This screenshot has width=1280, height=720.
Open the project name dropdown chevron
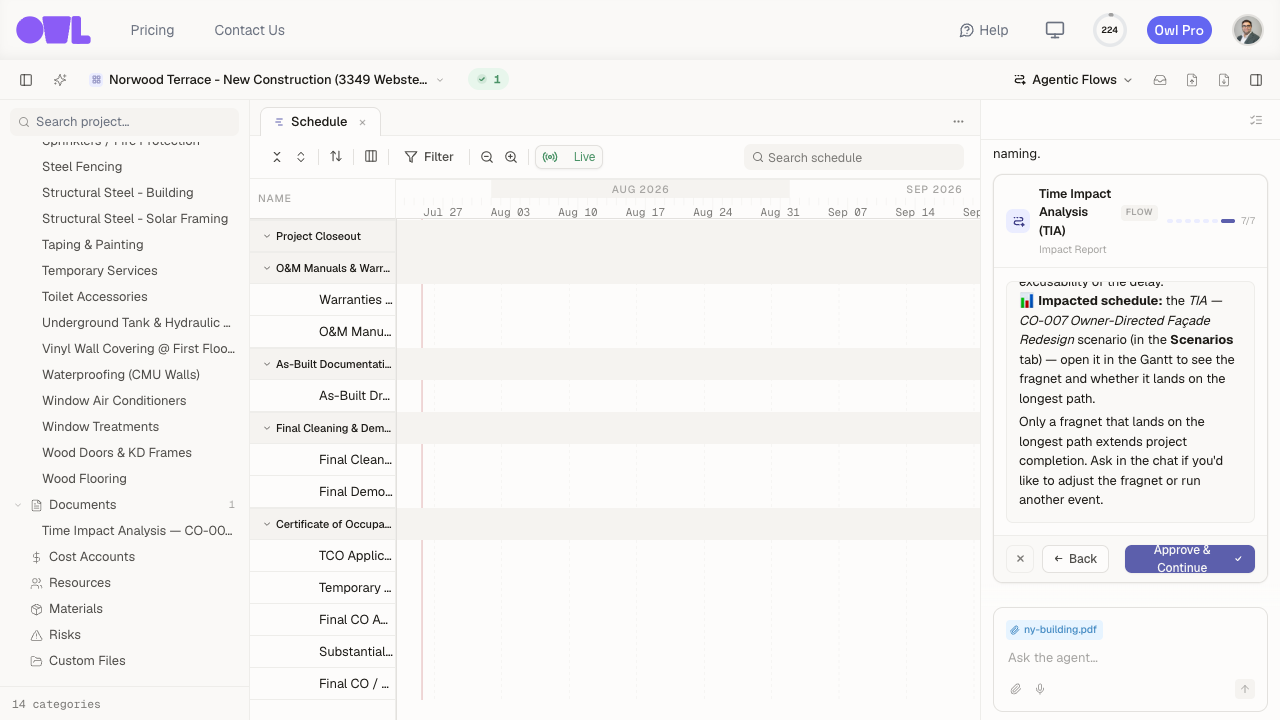pos(440,80)
